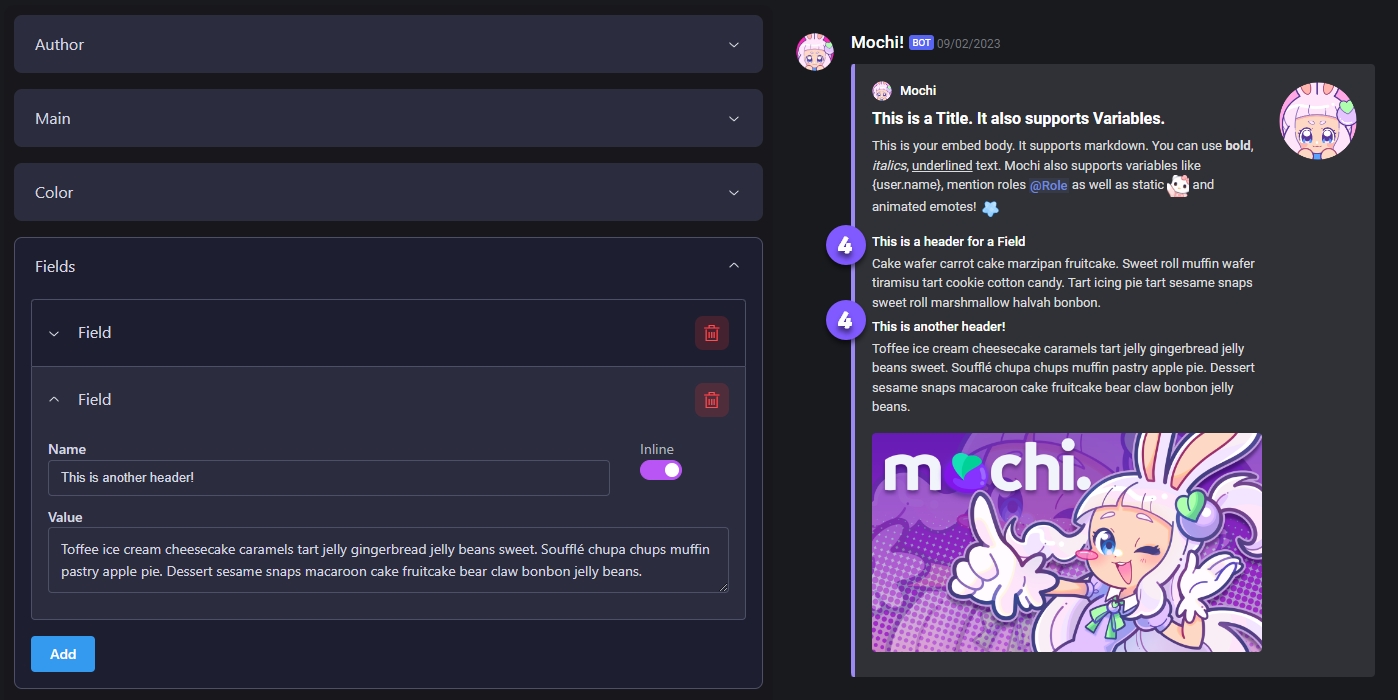The width and height of the screenshot is (1398, 700).
Task: Click the Add field button
Action: pos(63,654)
